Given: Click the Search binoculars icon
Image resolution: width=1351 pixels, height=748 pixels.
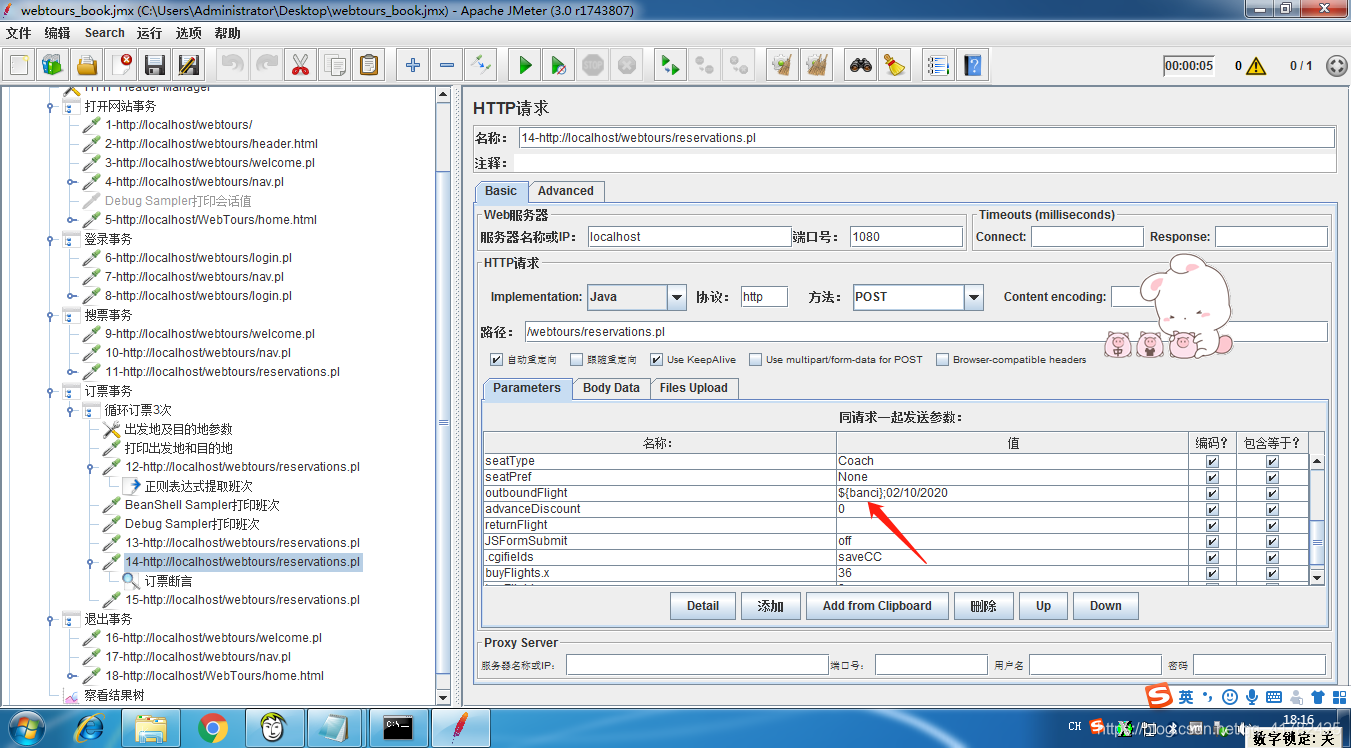Looking at the screenshot, I should pos(861,66).
